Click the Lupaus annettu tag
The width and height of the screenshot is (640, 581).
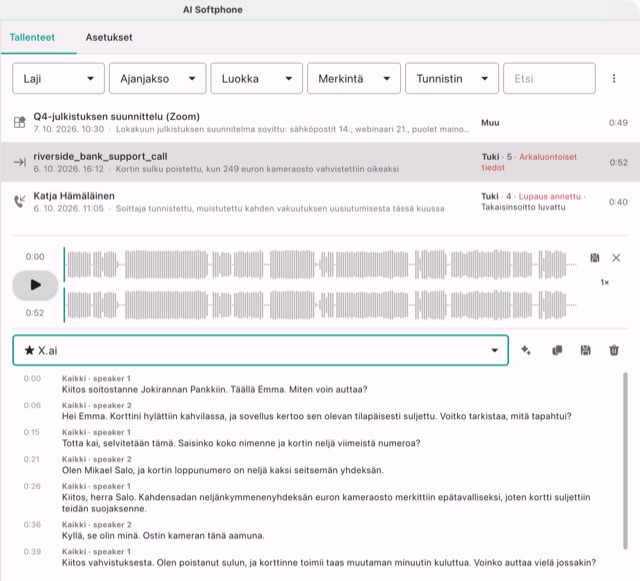pyautogui.click(x=549, y=196)
